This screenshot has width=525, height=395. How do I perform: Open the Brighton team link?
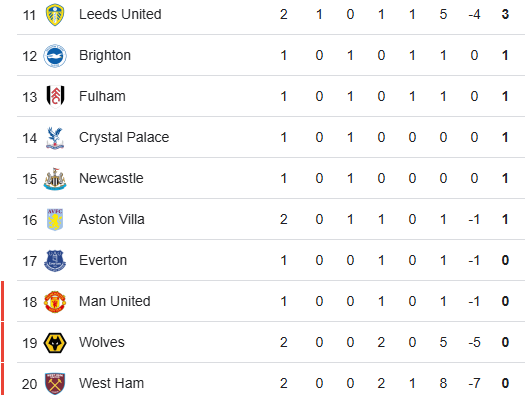click(x=105, y=56)
